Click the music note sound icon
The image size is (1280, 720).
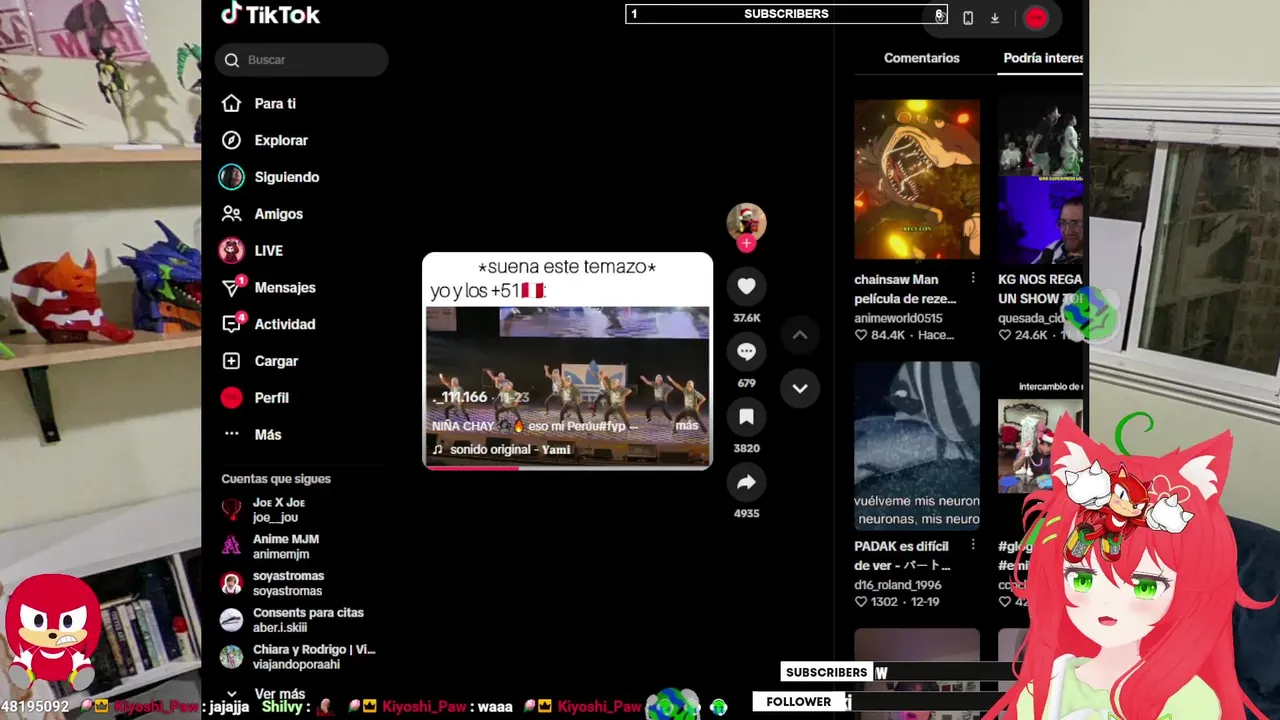(x=437, y=450)
